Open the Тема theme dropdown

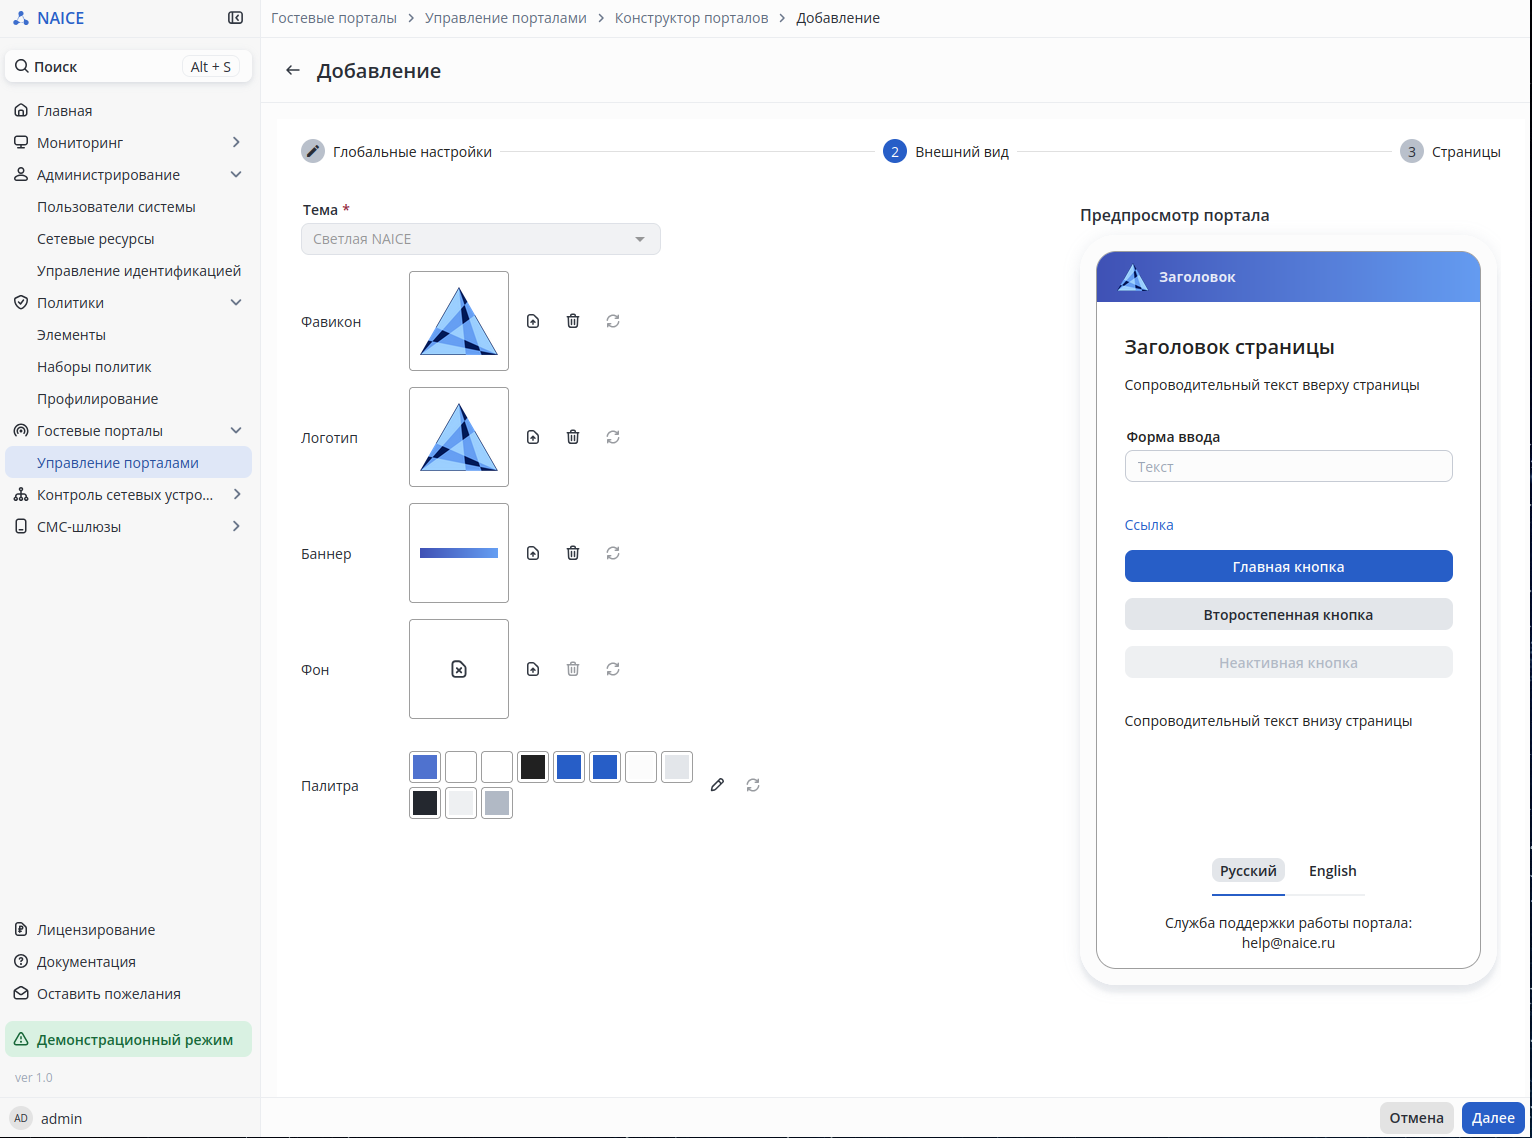pyautogui.click(x=480, y=239)
